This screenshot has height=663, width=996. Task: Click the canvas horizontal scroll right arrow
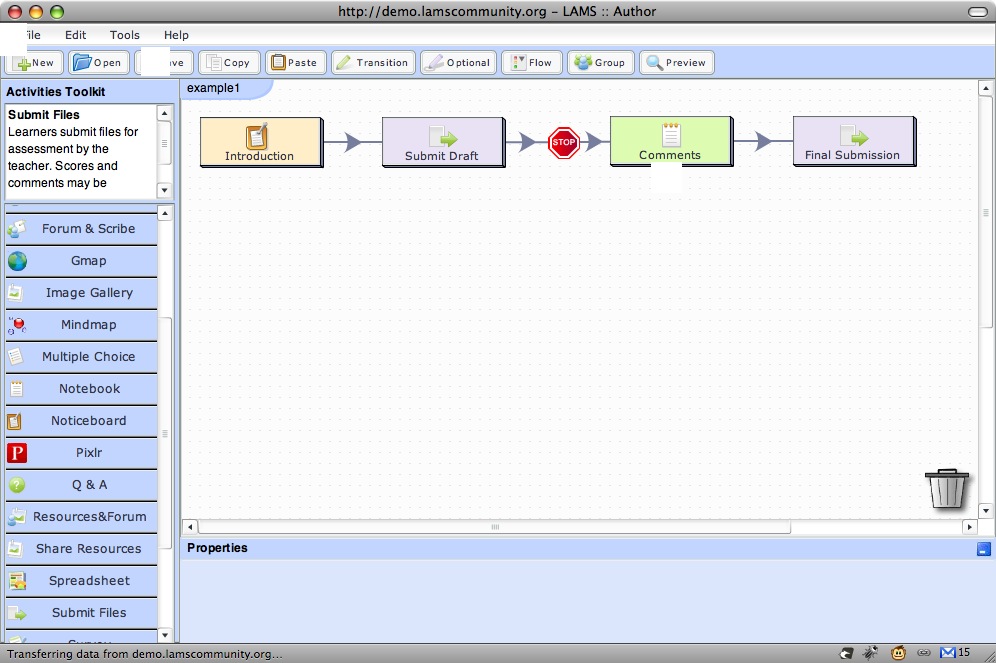point(969,526)
